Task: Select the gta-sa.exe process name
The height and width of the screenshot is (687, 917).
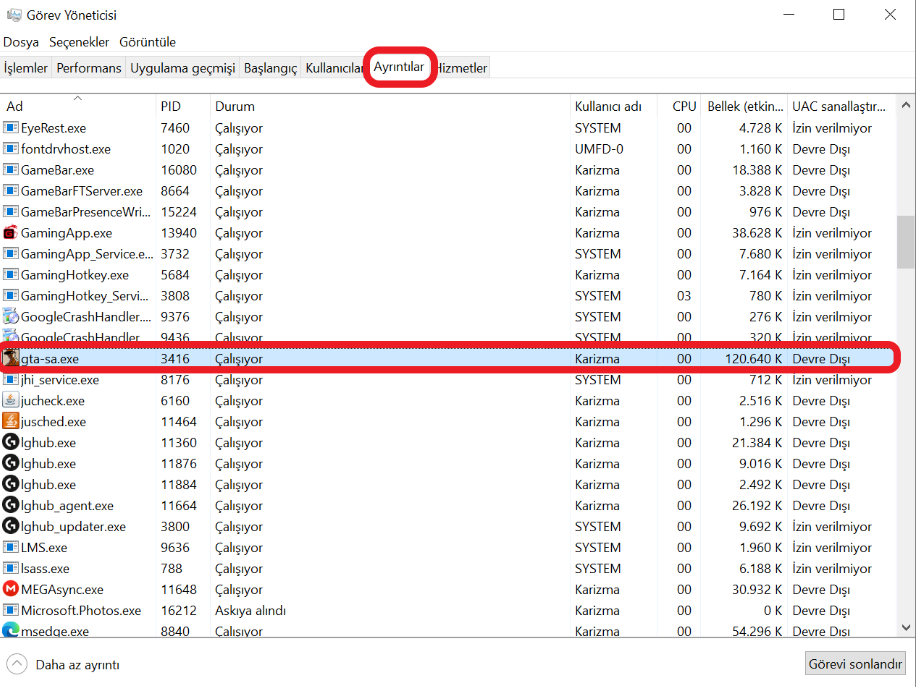Action: [x=50, y=359]
